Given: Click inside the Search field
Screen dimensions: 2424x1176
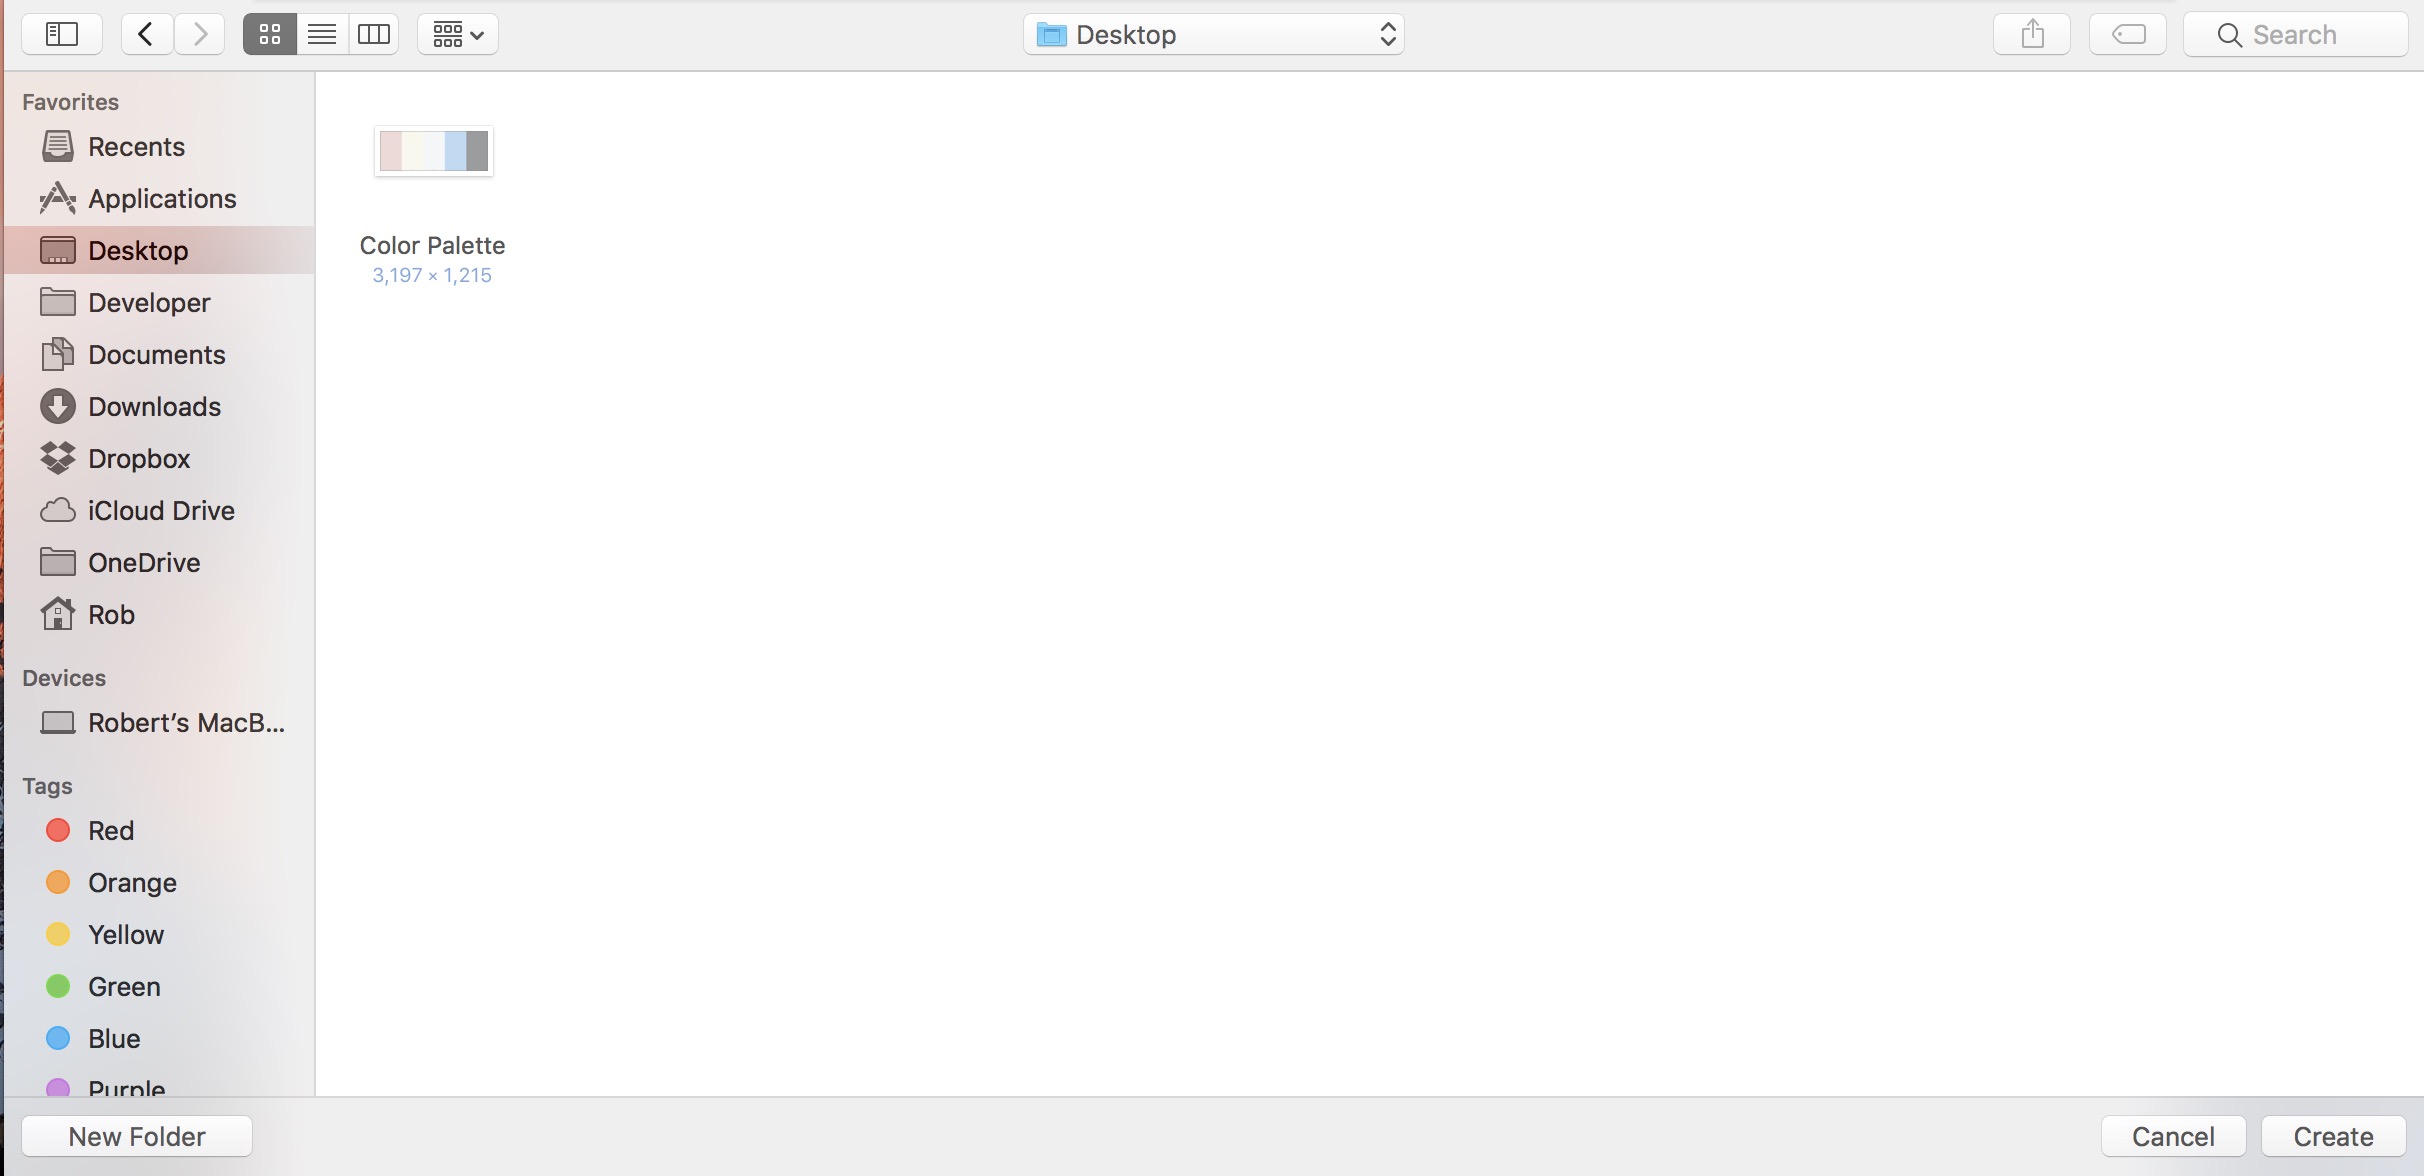Looking at the screenshot, I should (x=2295, y=33).
